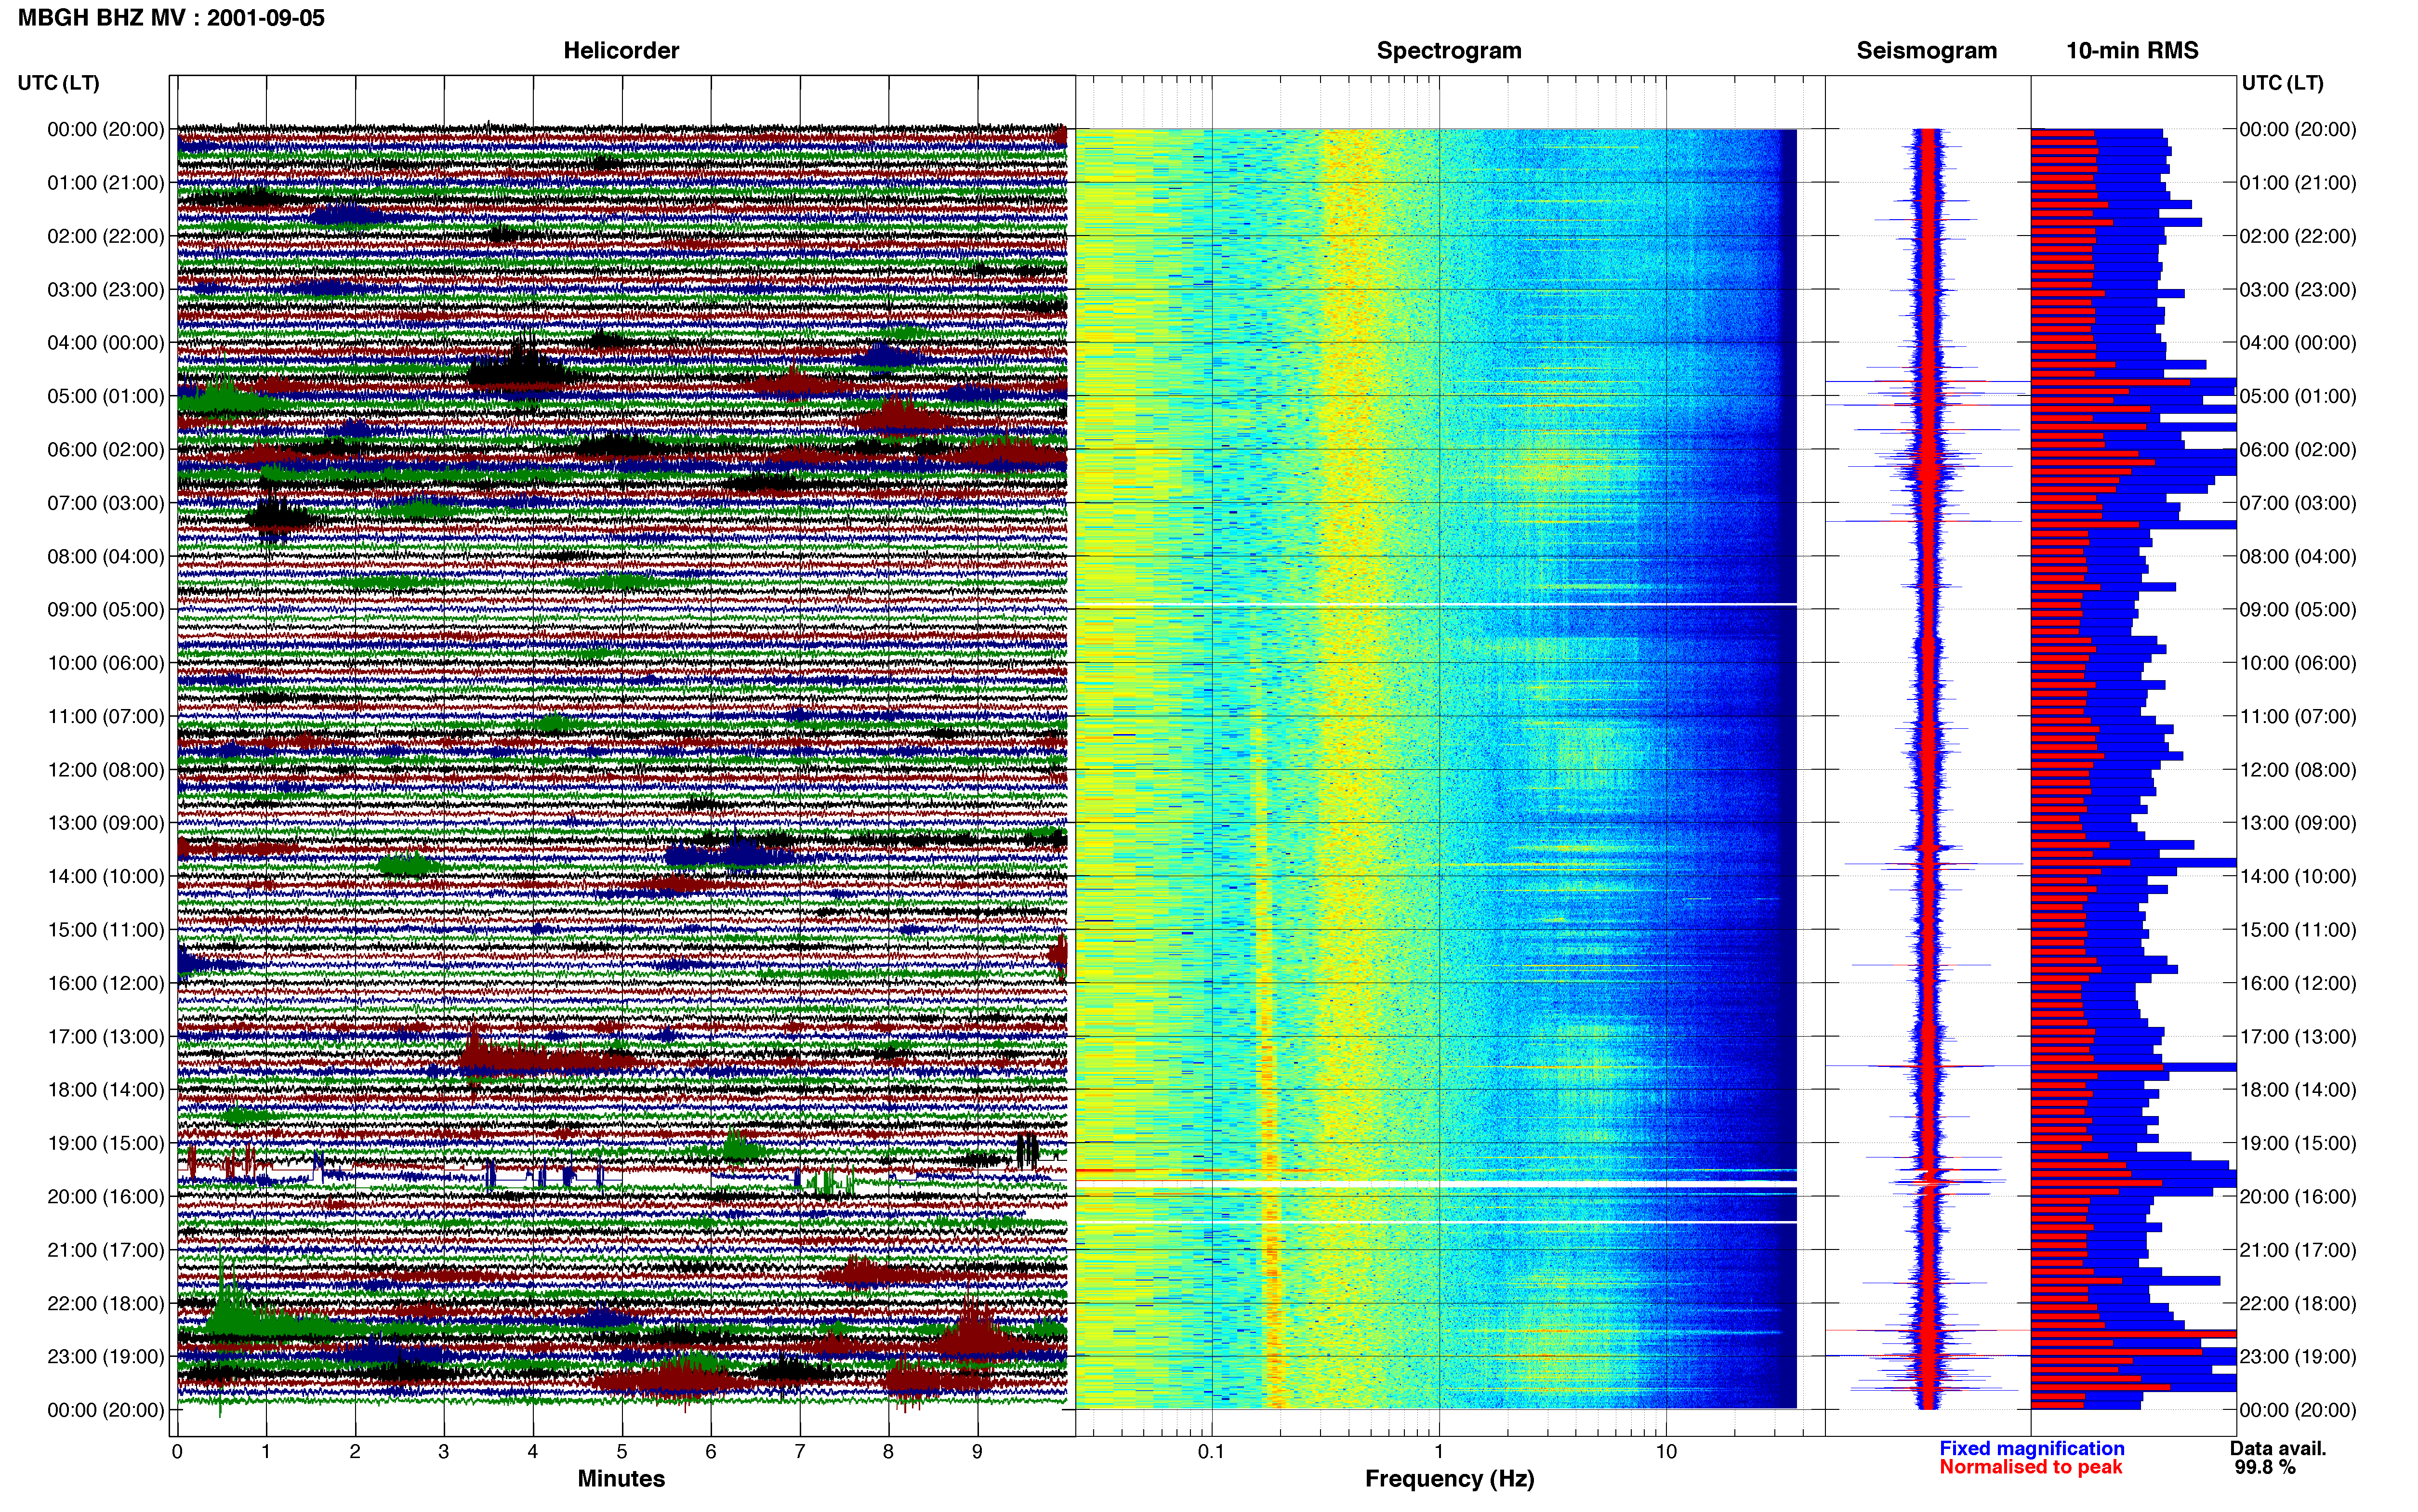The width and height of the screenshot is (2418, 1512).
Task: Click '05:00 (01:00)' on the RMS-side time axis
Action: (x=2298, y=396)
